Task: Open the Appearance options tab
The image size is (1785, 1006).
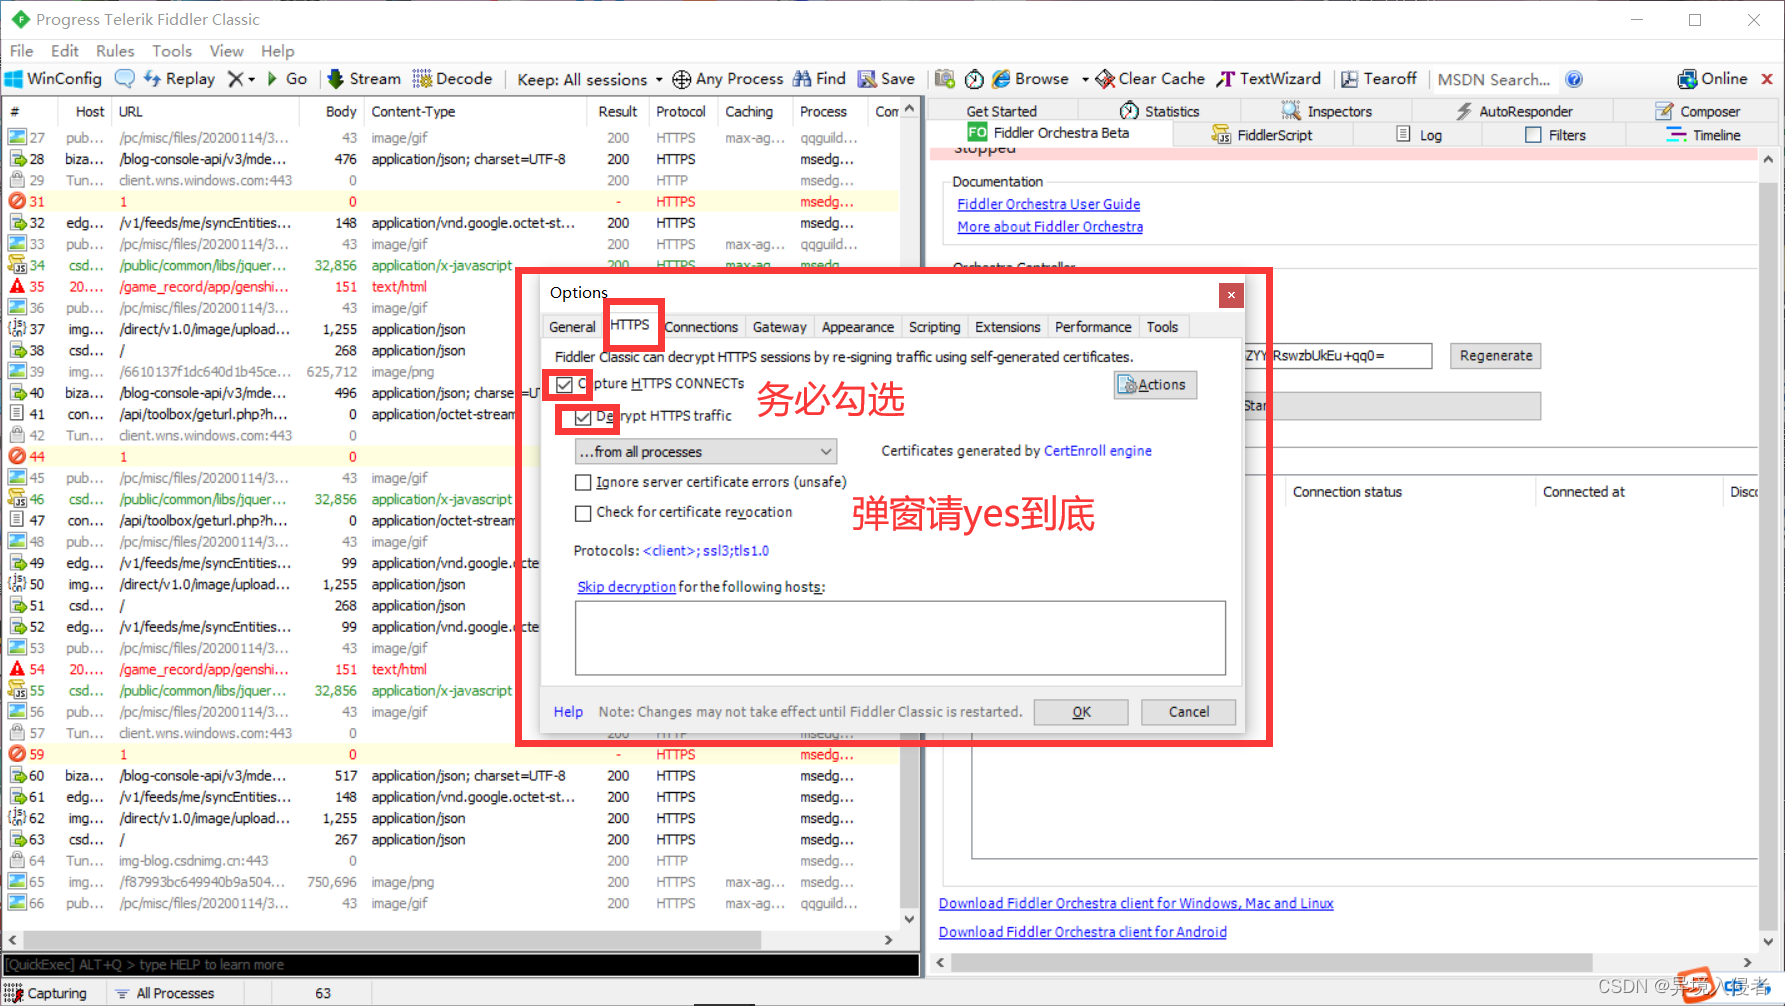Action: click(857, 327)
